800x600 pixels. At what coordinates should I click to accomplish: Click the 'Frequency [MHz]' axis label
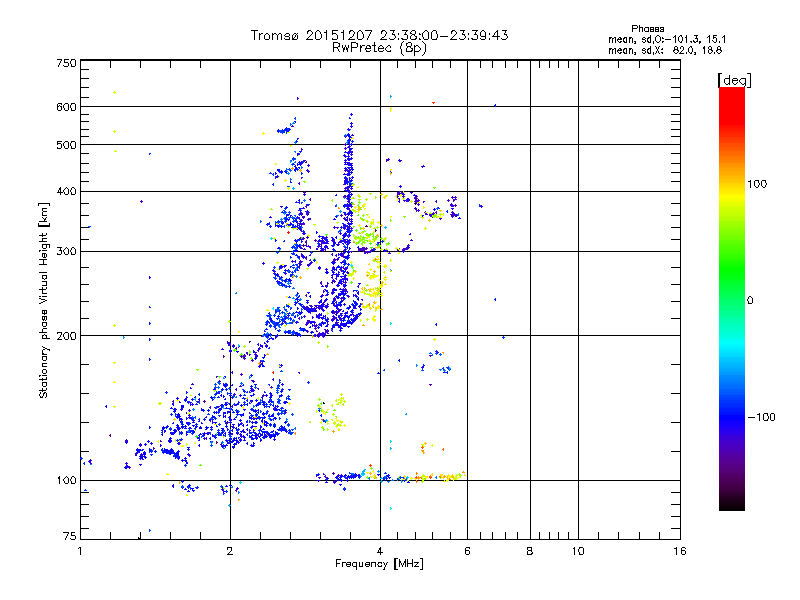[x=379, y=564]
